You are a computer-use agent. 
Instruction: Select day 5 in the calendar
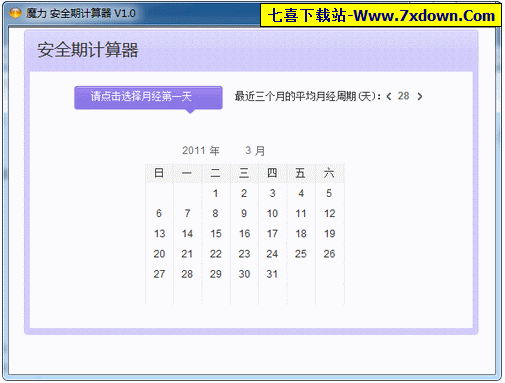(329, 193)
